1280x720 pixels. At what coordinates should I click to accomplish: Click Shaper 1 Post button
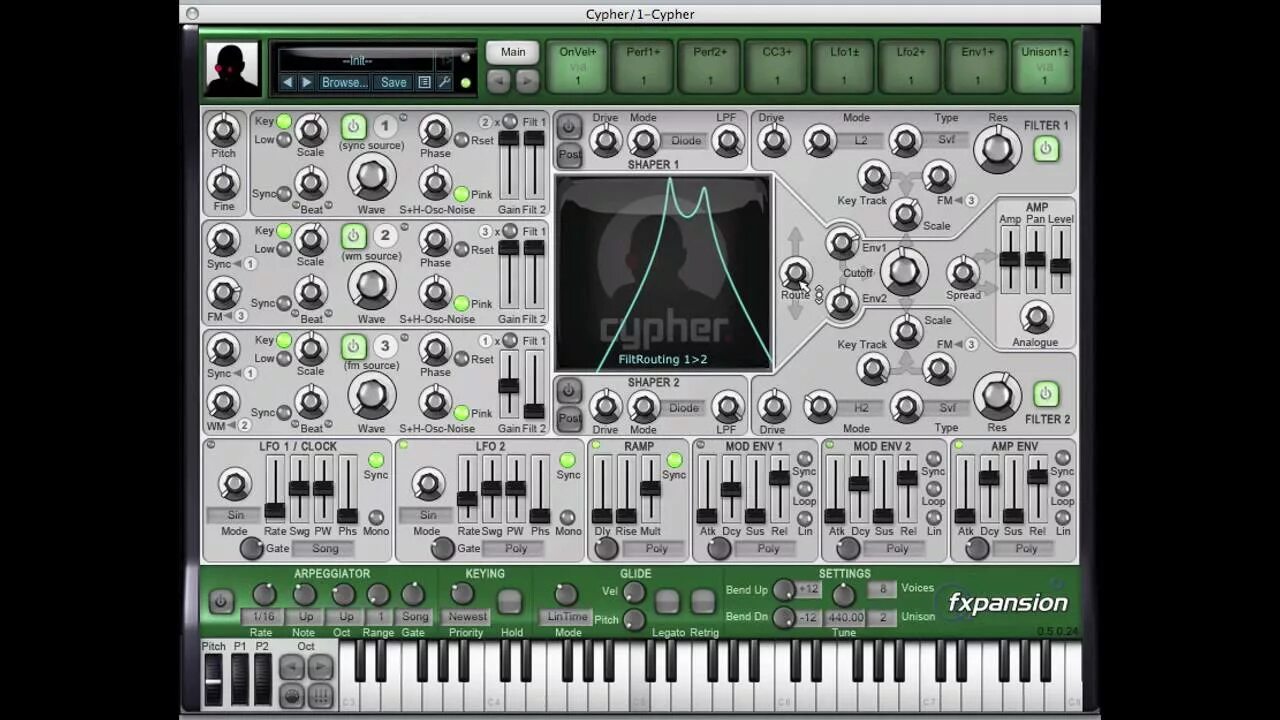[x=569, y=155]
